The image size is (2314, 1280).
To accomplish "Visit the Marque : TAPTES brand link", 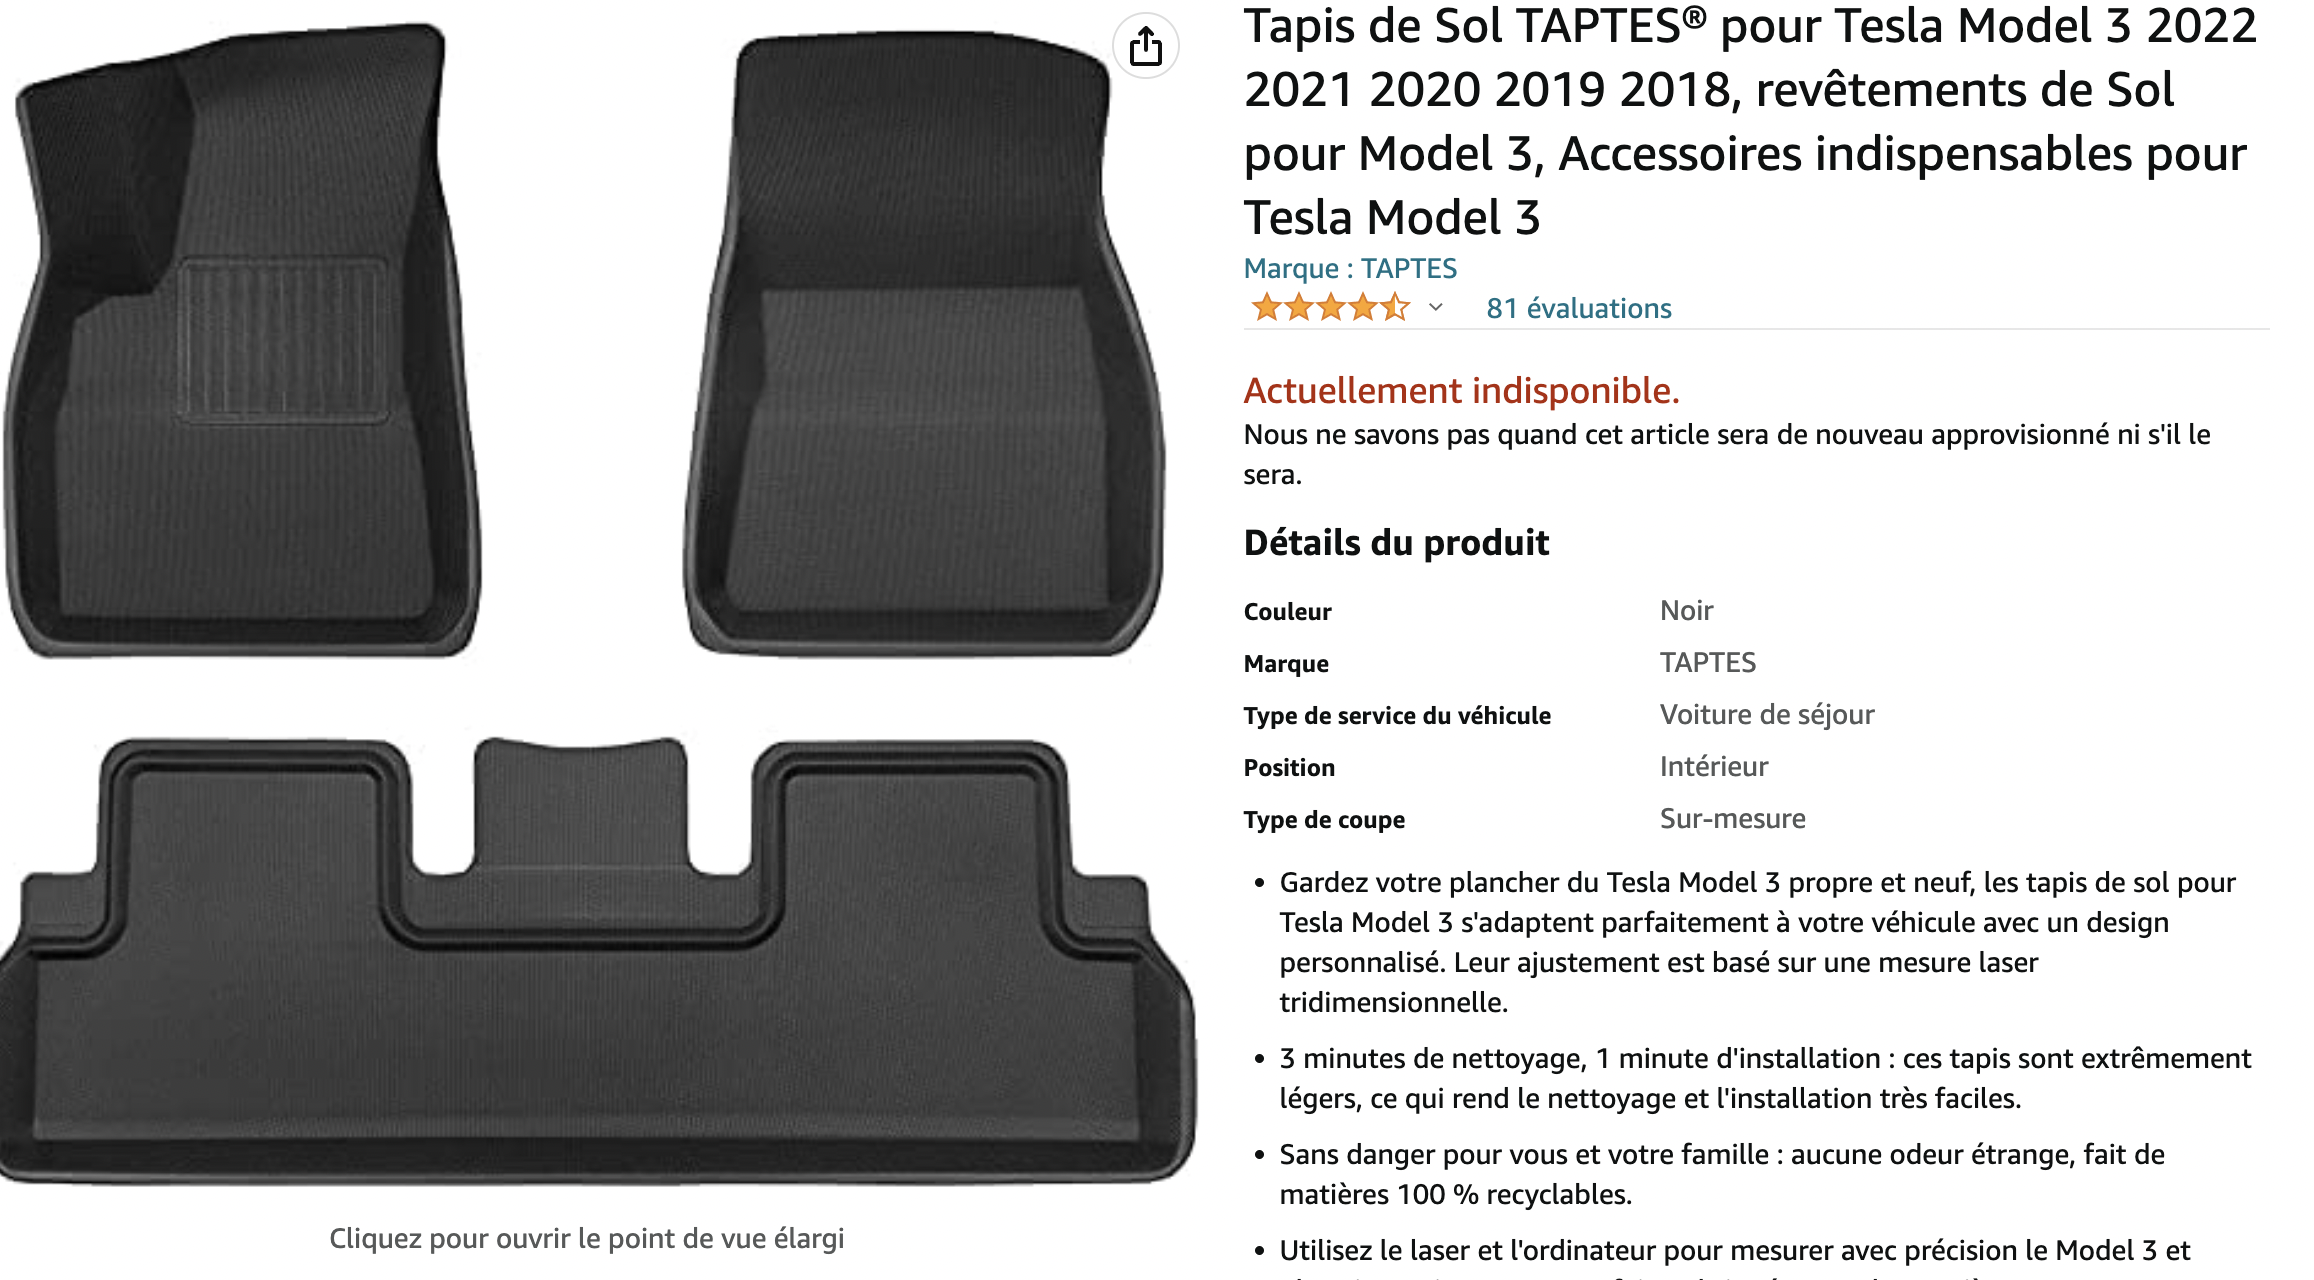I will pyautogui.click(x=1350, y=268).
